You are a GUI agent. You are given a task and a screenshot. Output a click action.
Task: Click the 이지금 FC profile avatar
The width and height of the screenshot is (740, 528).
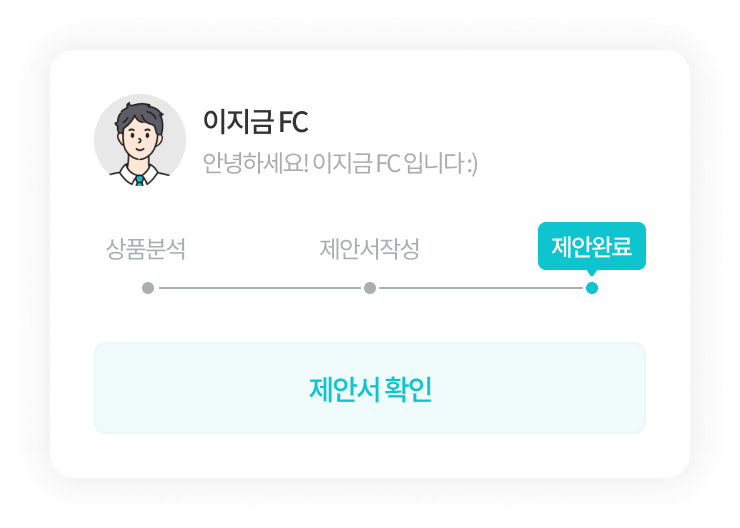coord(140,140)
